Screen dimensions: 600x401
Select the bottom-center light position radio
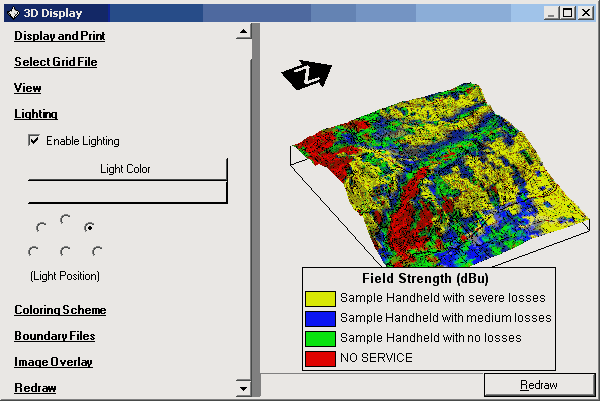click(x=65, y=251)
